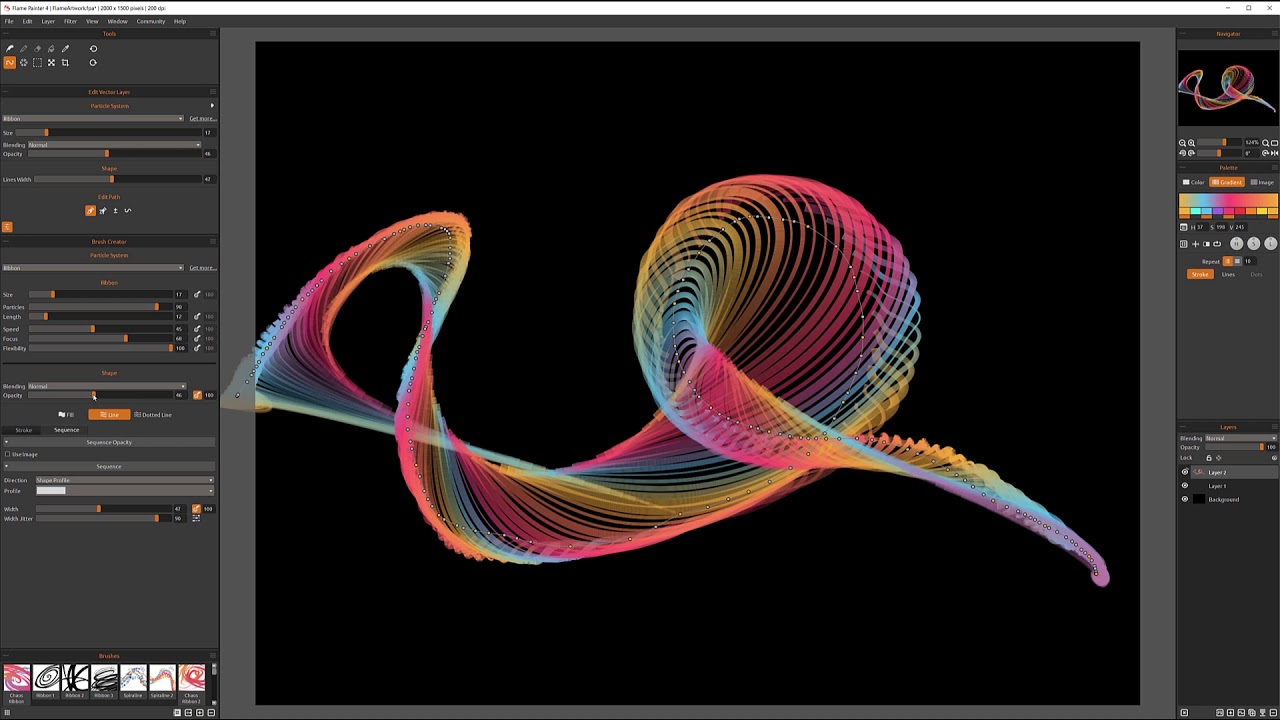Click the Navigator artwork preview thumbnail
The image size is (1280, 720).
pyautogui.click(x=1227, y=88)
